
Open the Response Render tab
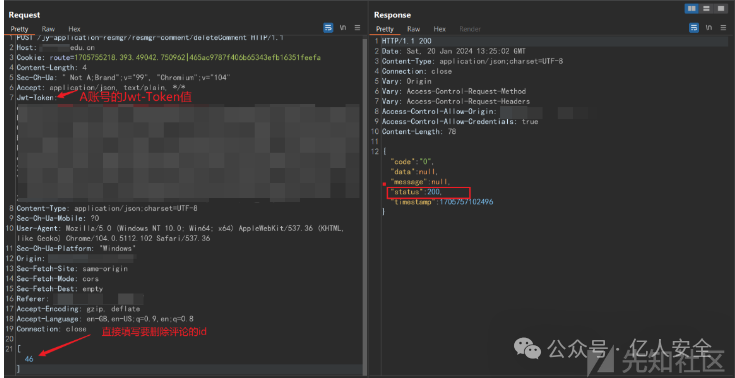tap(470, 29)
